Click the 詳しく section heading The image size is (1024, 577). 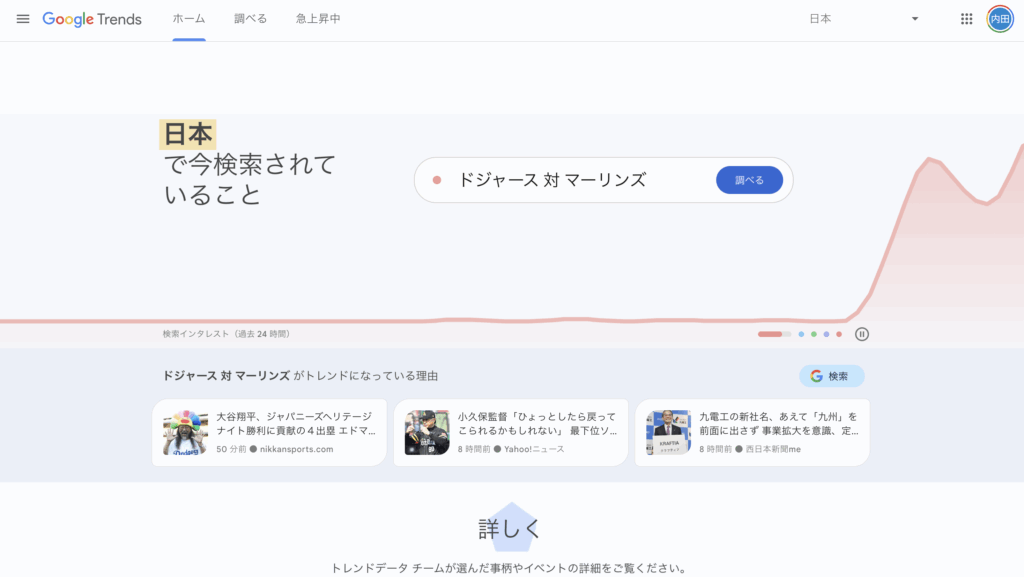point(509,529)
